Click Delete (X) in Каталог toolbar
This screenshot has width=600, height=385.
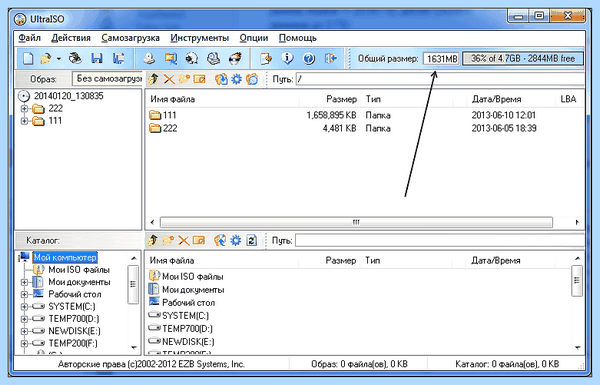[x=184, y=240]
